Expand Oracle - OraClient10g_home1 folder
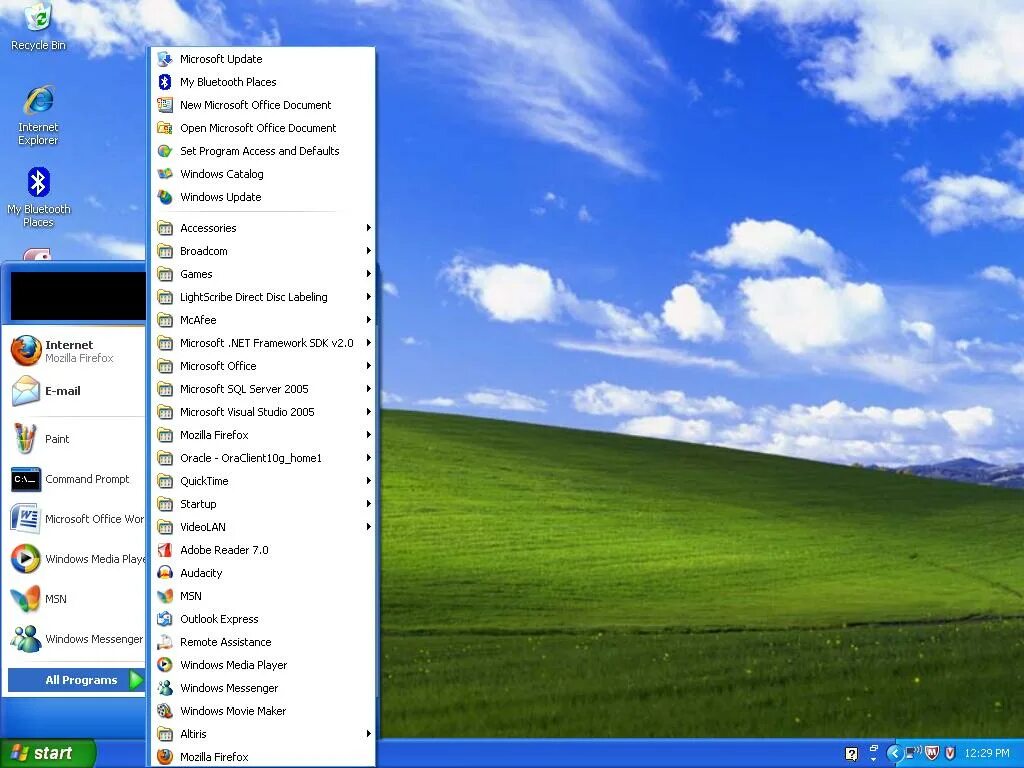The image size is (1024, 768). coord(263,458)
